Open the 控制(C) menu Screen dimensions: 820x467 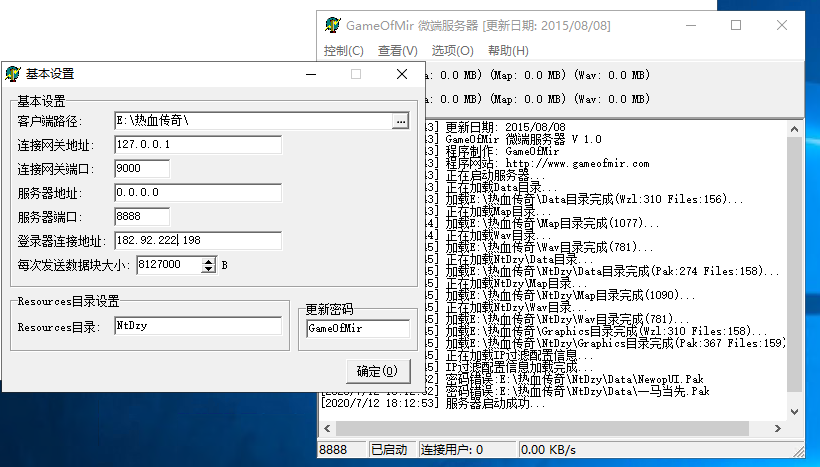point(344,51)
